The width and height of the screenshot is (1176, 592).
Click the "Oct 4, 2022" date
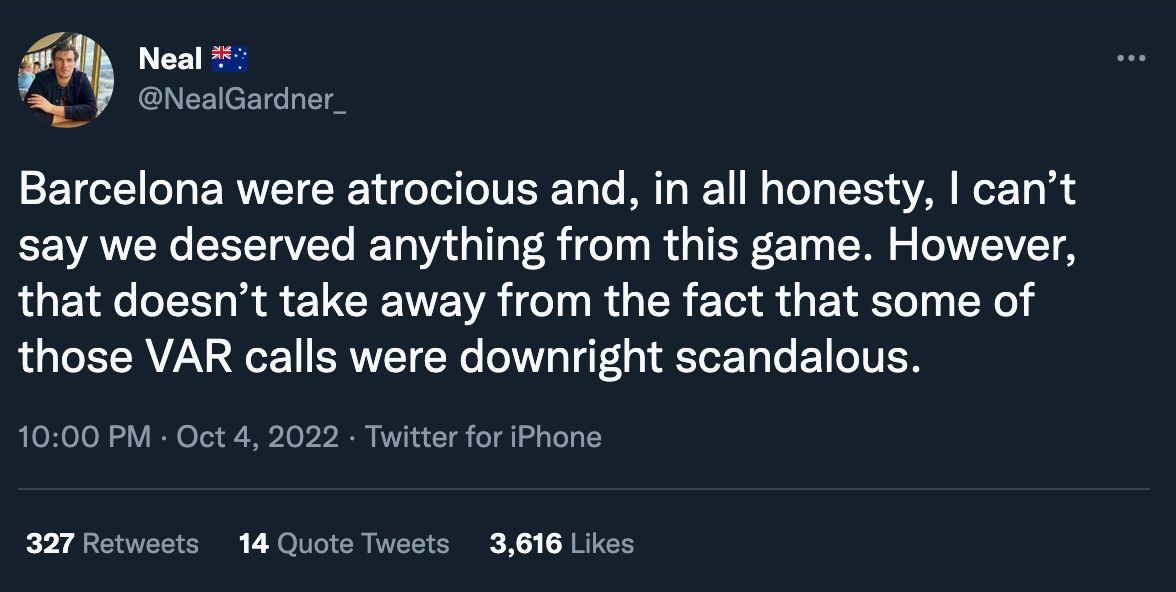[x=257, y=437]
